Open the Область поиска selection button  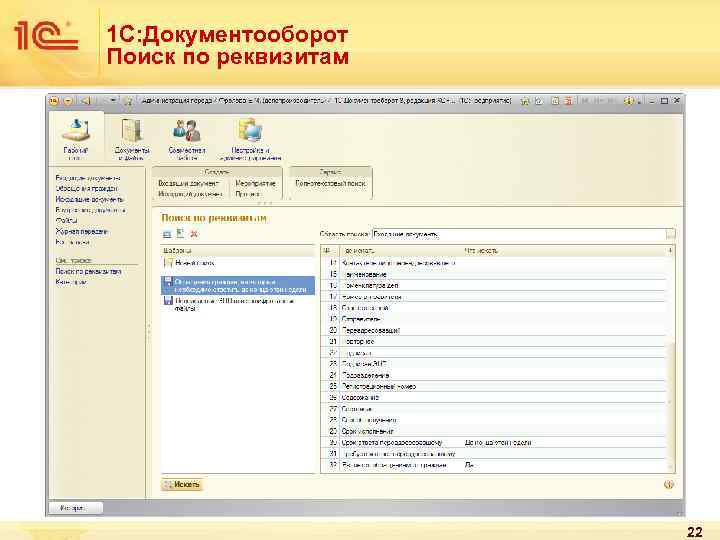[x=670, y=235]
